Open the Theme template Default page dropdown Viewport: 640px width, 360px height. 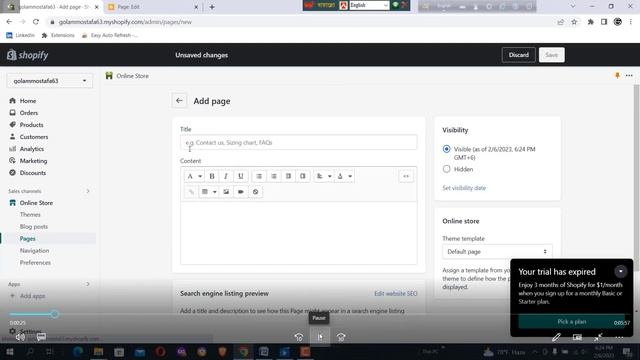click(497, 251)
